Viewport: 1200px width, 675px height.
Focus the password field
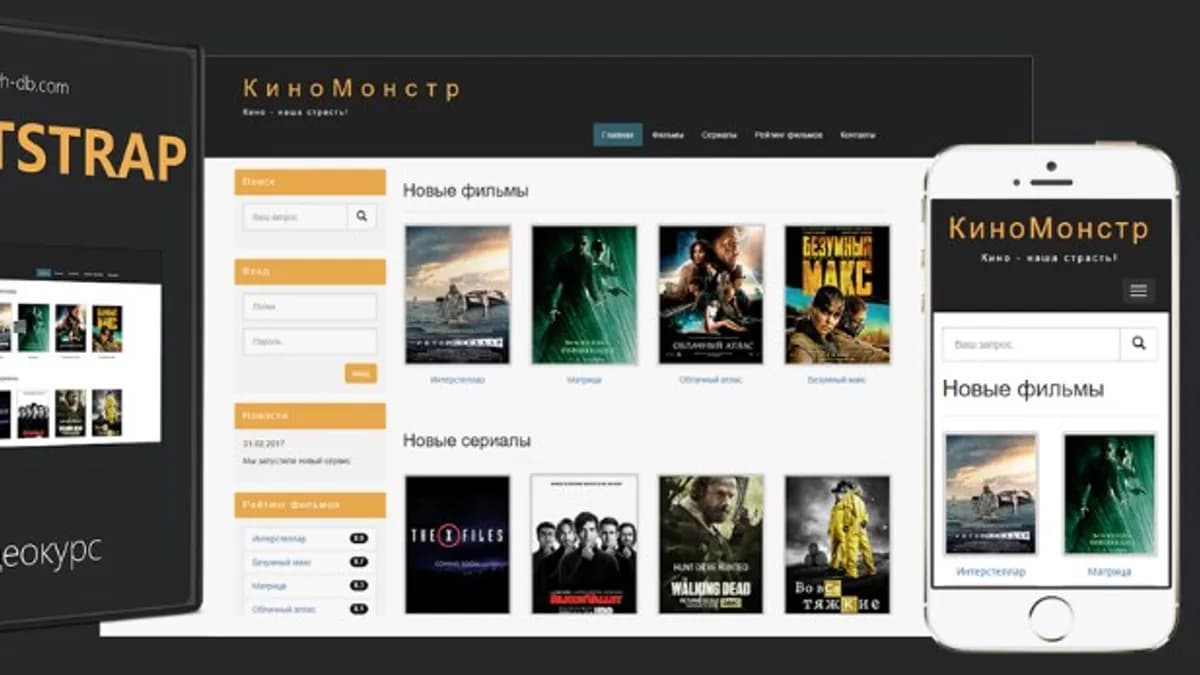pos(310,341)
